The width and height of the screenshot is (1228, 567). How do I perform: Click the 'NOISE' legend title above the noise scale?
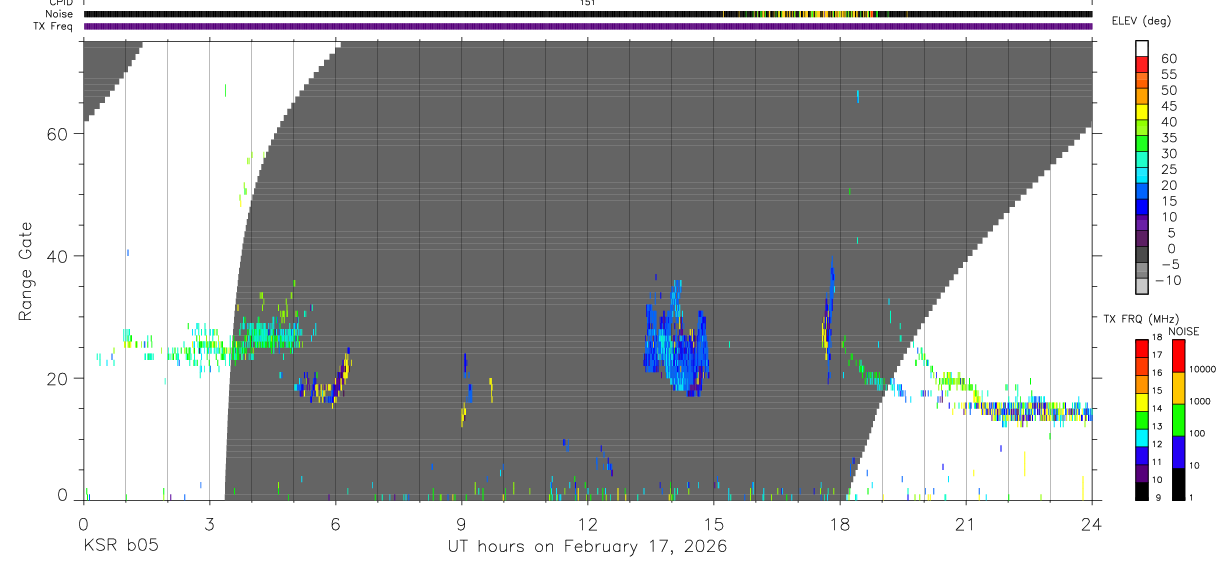click(1184, 331)
